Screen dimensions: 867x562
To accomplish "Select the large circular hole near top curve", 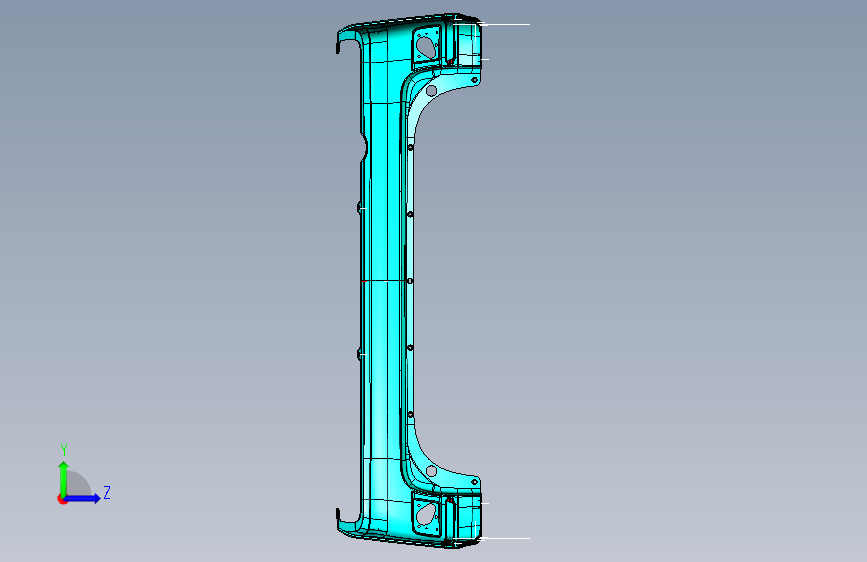I will [x=431, y=90].
